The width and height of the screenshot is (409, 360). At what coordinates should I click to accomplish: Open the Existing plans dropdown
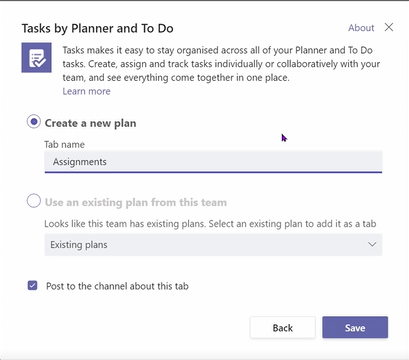tap(213, 245)
